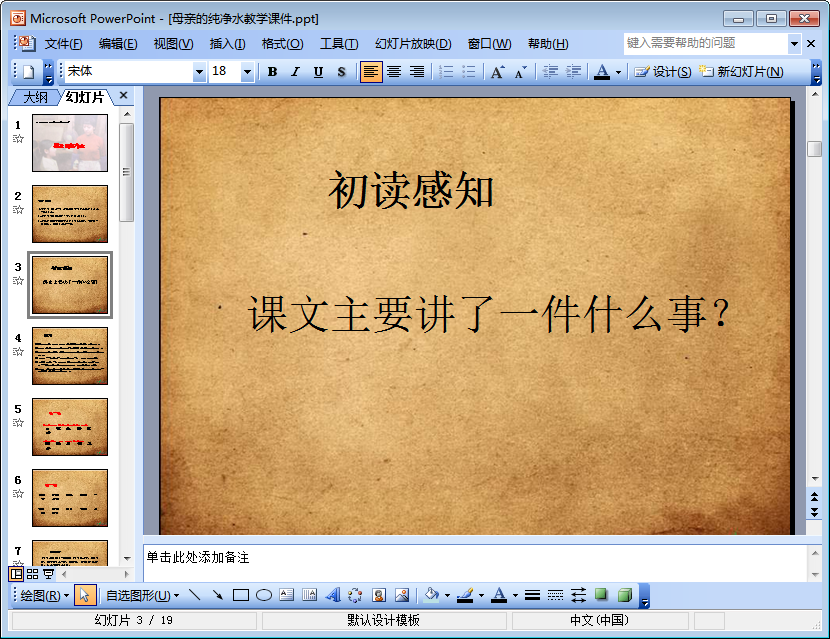This screenshot has height=639, width=830.
Task: Click the New document icon
Action: tap(29, 71)
